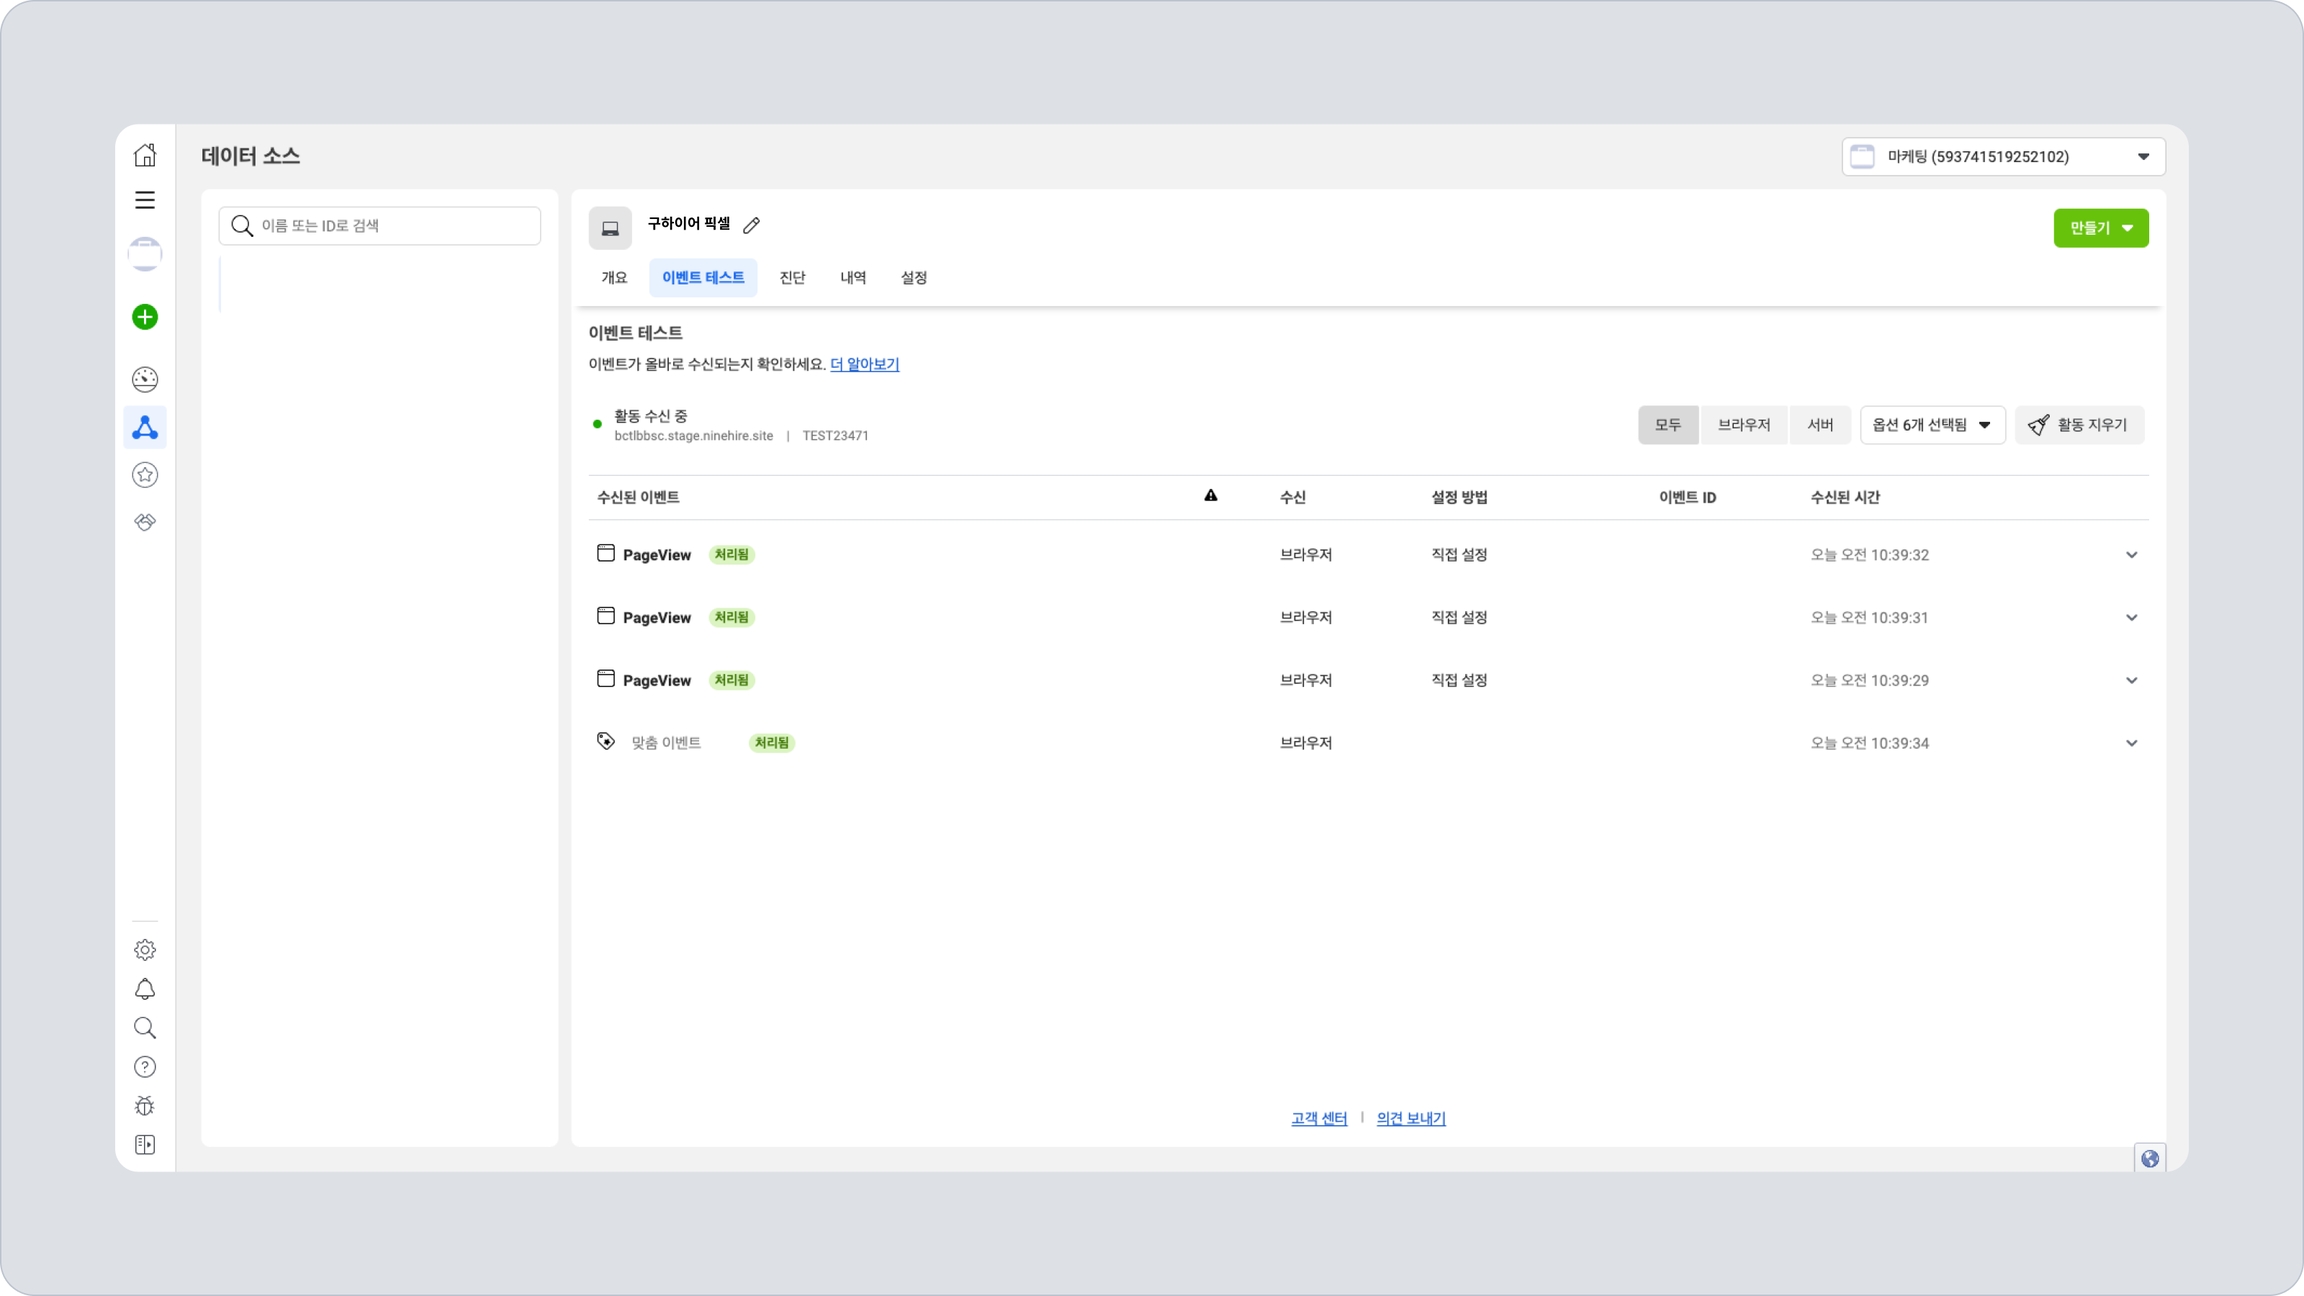Select the 서버 filter toggle

point(1819,425)
